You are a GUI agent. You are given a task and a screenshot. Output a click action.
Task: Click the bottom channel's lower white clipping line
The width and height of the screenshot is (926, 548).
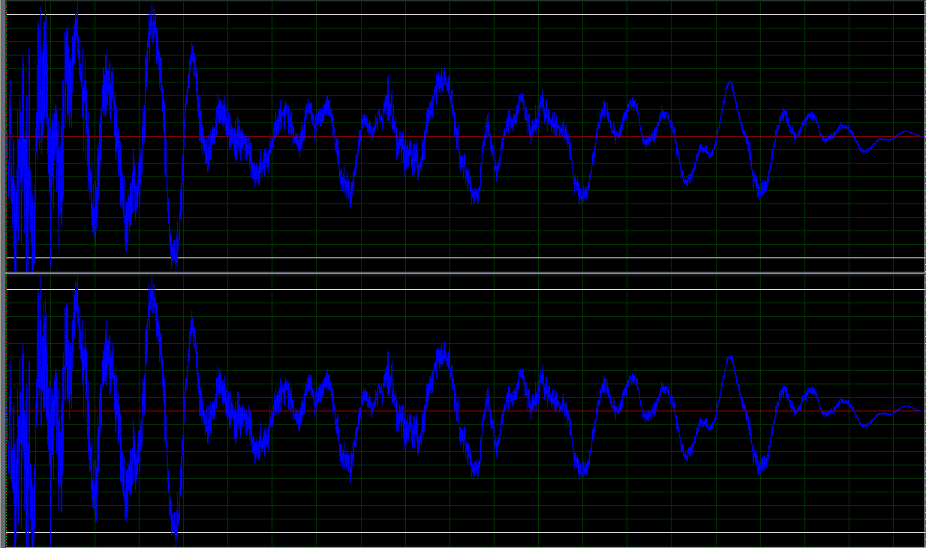pyautogui.click(x=465, y=533)
